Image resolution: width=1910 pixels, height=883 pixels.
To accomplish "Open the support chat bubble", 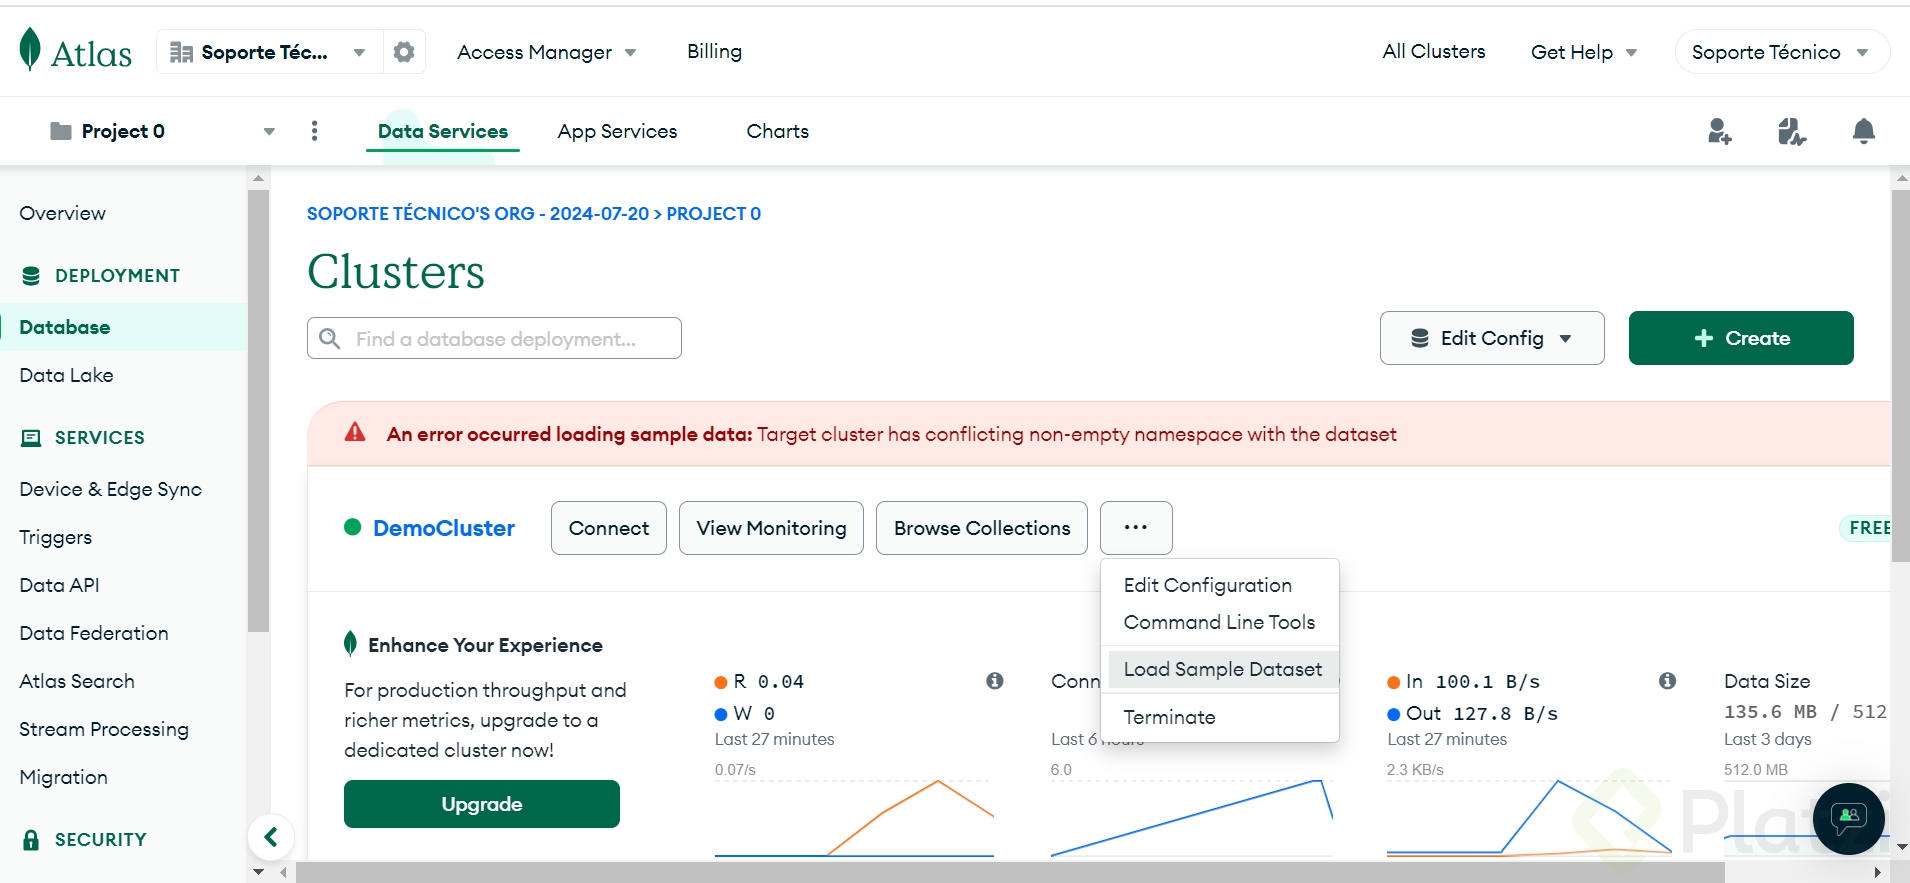I will 1849,819.
